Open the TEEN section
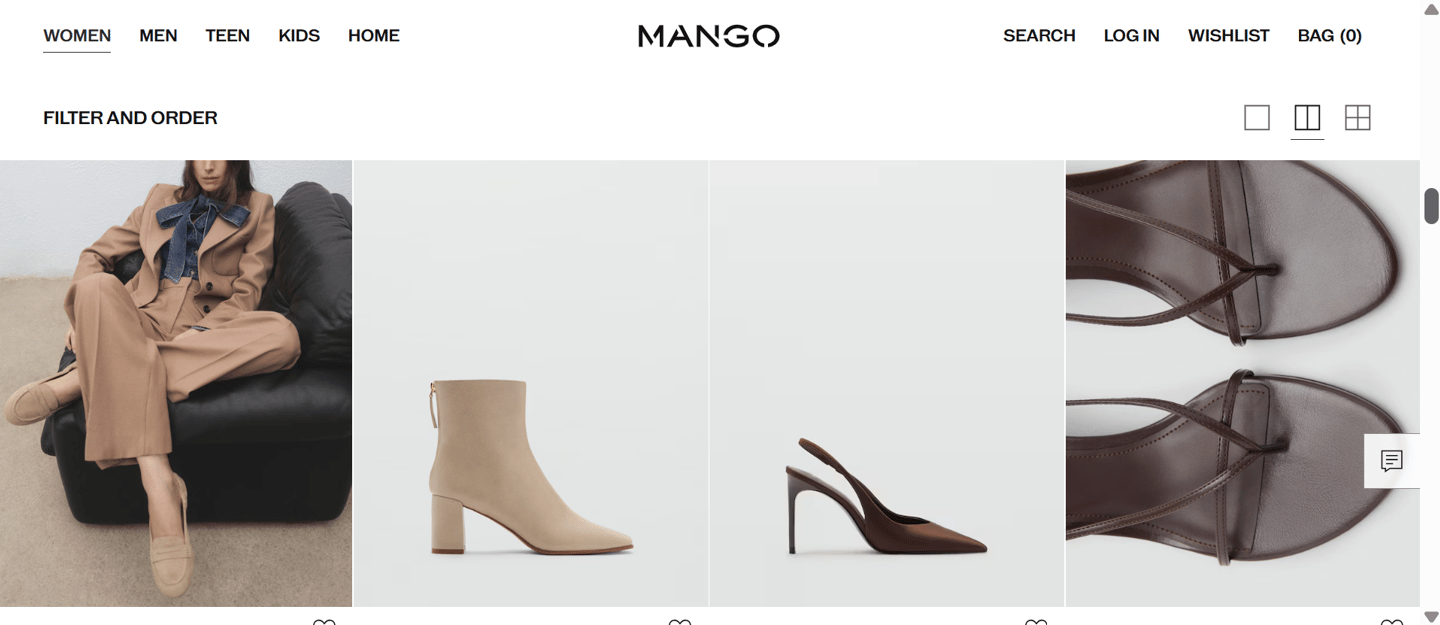 click(228, 36)
